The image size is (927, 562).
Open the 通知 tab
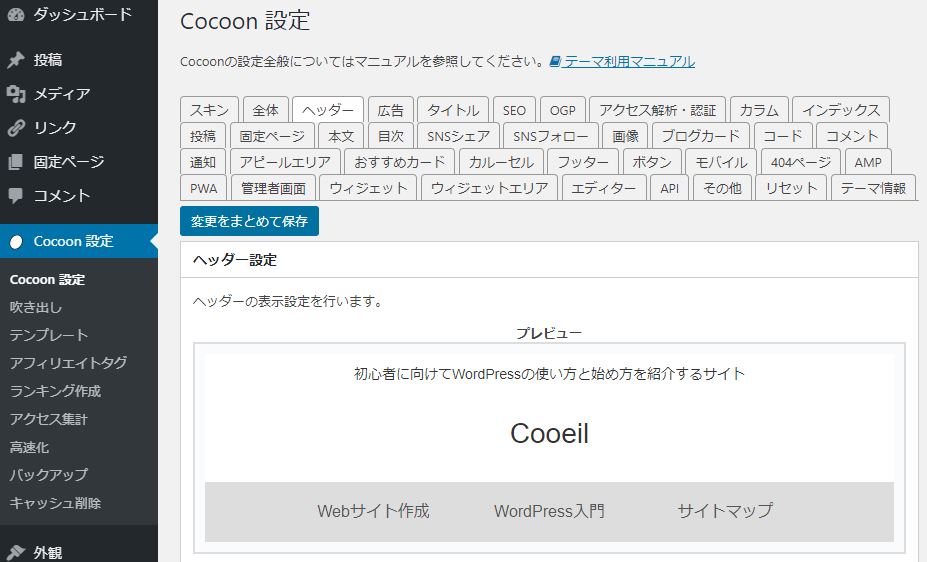(203, 162)
